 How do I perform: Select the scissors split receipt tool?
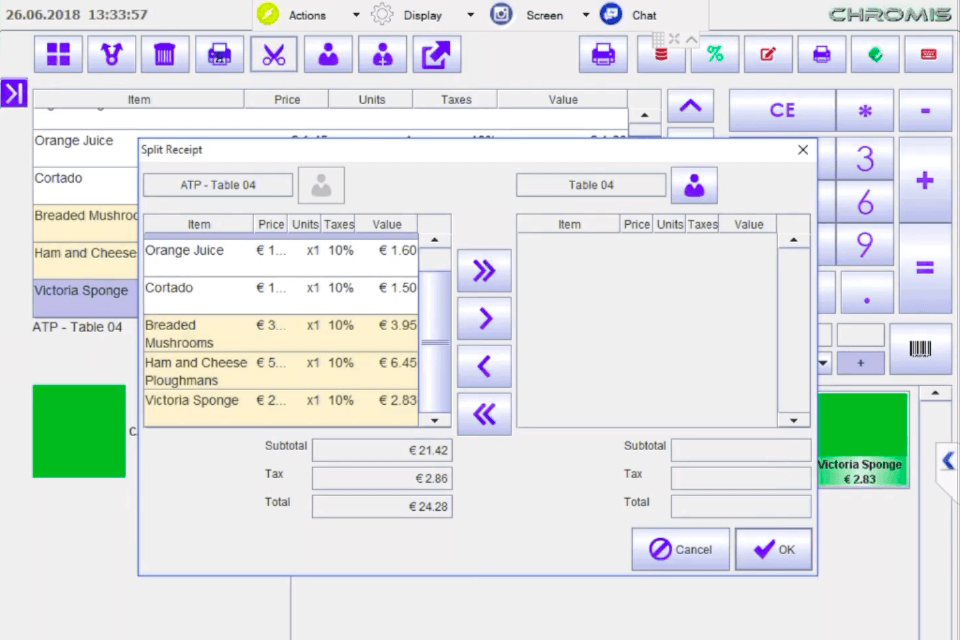(274, 54)
